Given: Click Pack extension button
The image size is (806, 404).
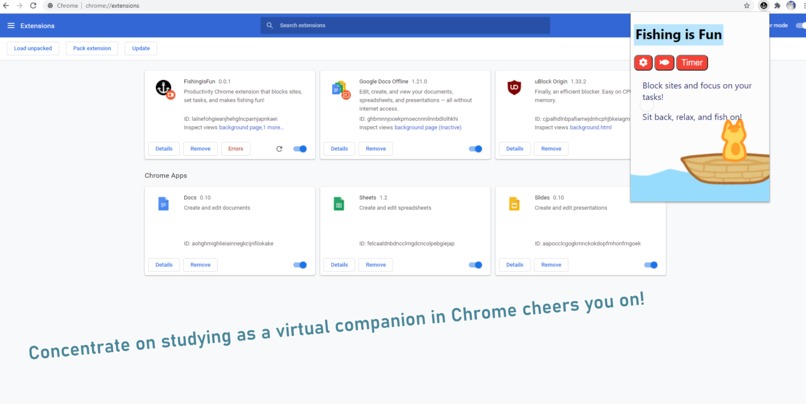Looking at the screenshot, I should [x=92, y=48].
